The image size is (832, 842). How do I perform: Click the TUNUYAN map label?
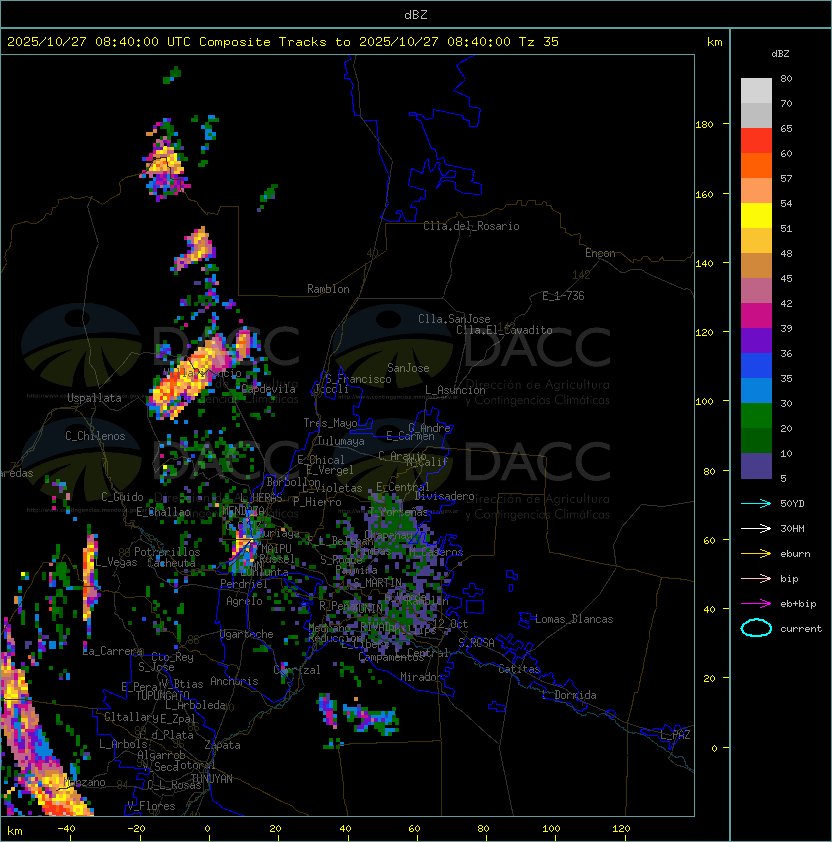212,779
